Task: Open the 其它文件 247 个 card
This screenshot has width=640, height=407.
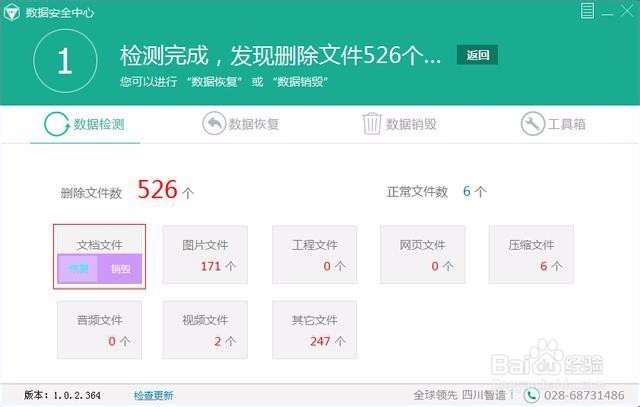Action: point(314,330)
